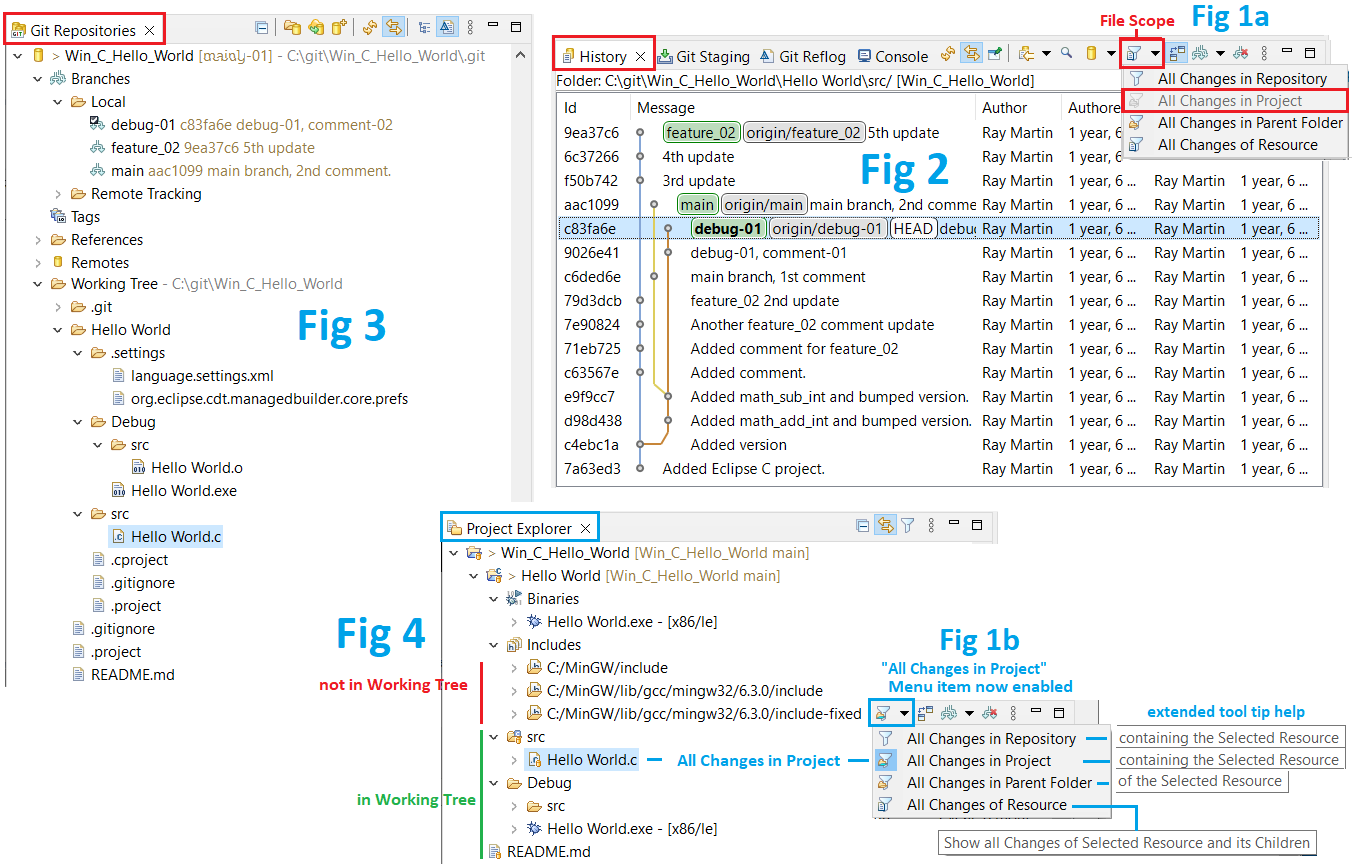Click the repository cylinder icon in History toolbar
Screen dimensions: 1352x866
pos(1091,53)
